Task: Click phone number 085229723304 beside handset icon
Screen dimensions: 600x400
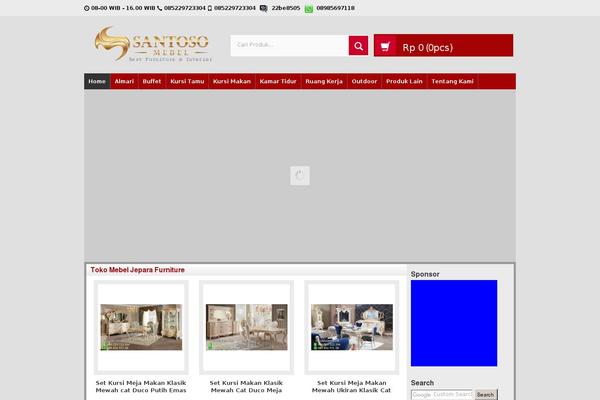Action: pos(184,8)
